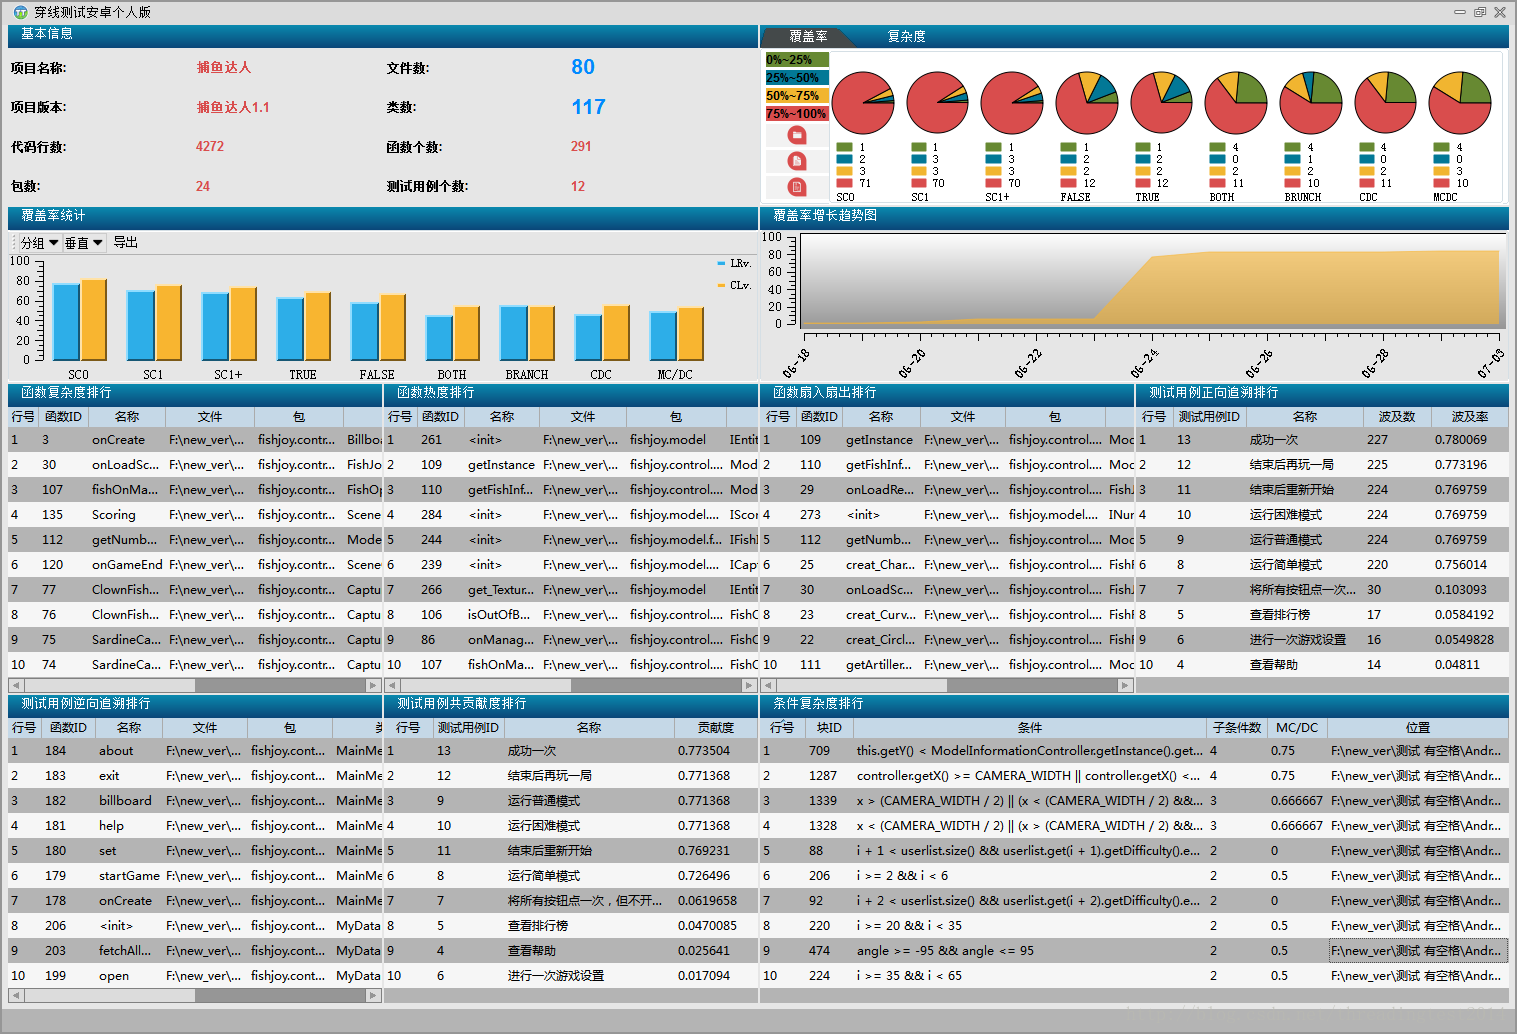Click the class count value 117
The image size is (1517, 1034).
click(589, 107)
